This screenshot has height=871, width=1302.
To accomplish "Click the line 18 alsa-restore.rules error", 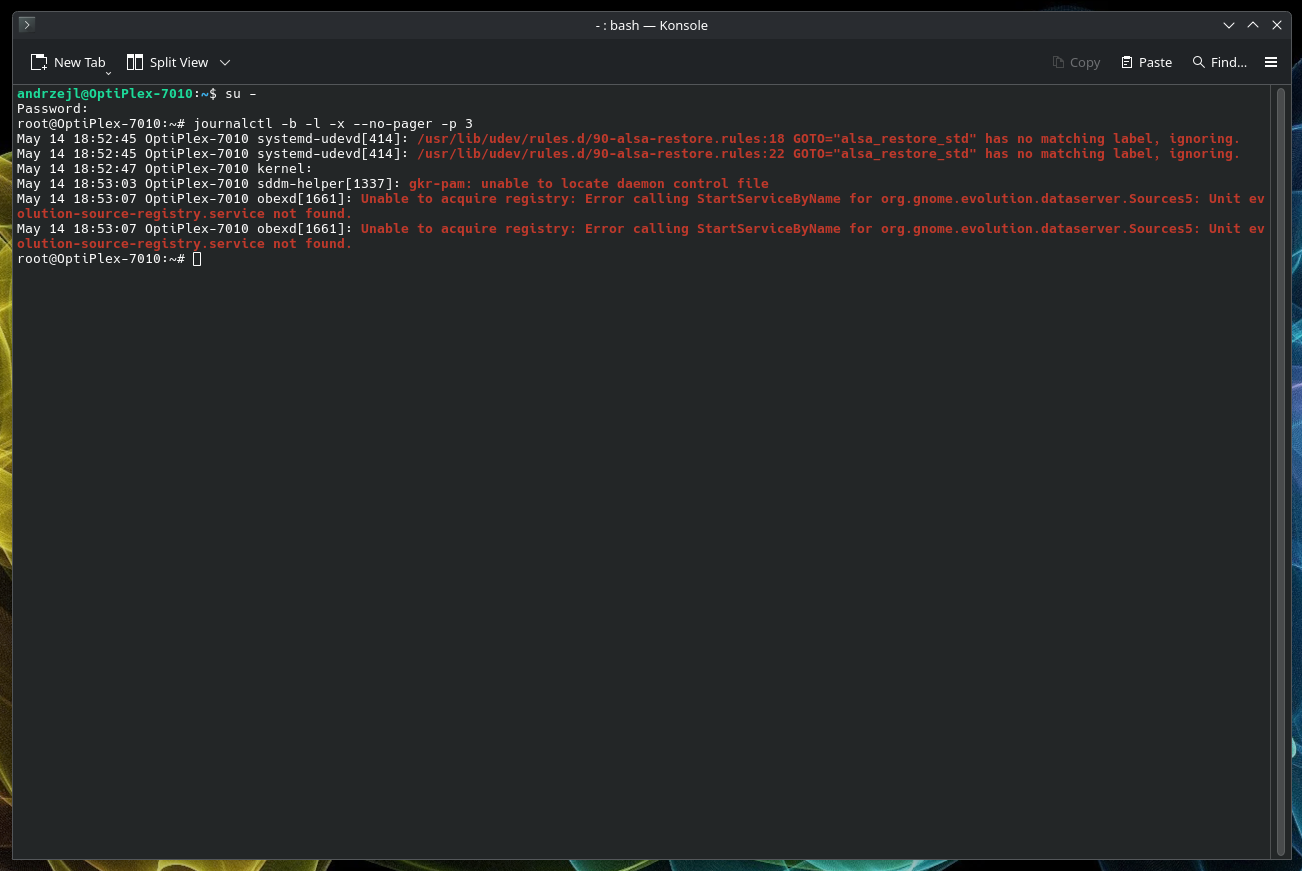I will pyautogui.click(x=828, y=139).
